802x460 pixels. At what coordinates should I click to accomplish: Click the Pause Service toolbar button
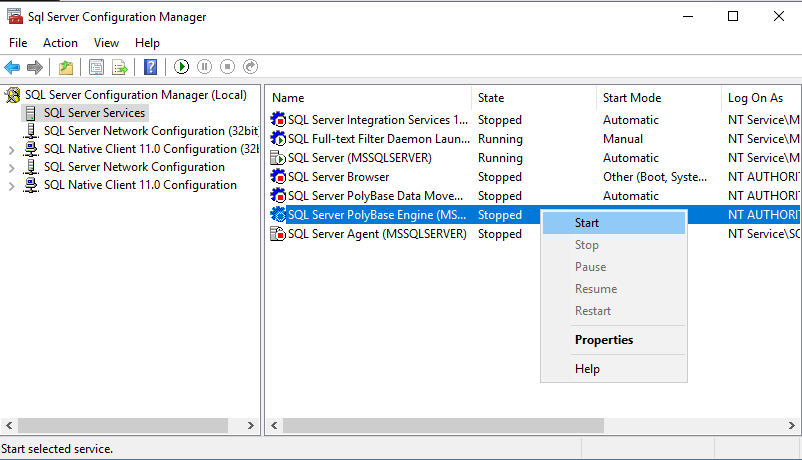[x=204, y=67]
